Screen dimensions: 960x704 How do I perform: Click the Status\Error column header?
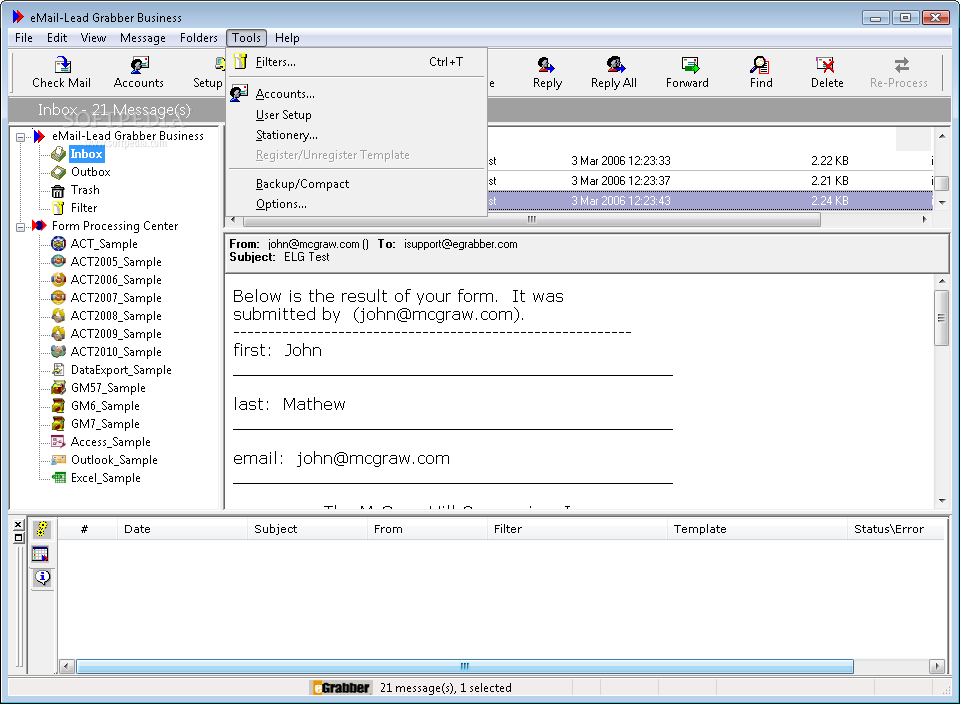(x=896, y=529)
